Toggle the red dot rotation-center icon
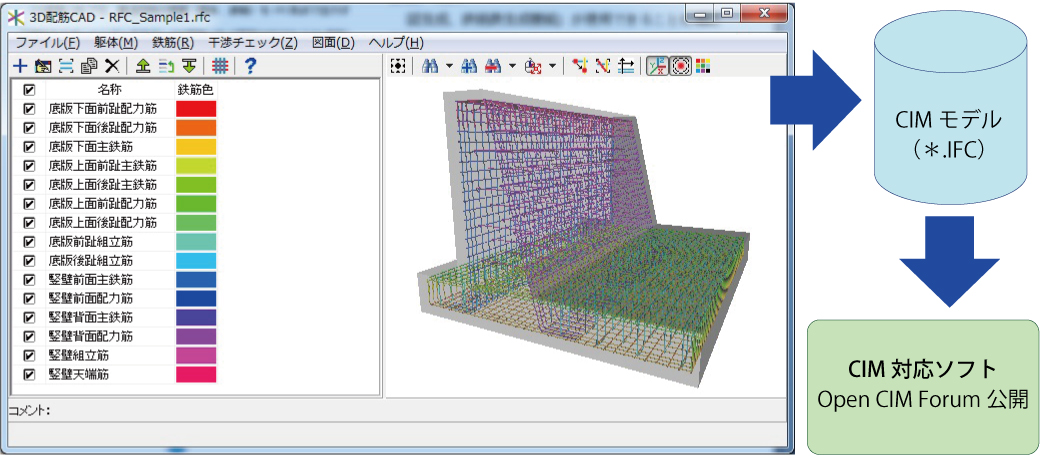The width and height of the screenshot is (1055, 462). click(680, 66)
